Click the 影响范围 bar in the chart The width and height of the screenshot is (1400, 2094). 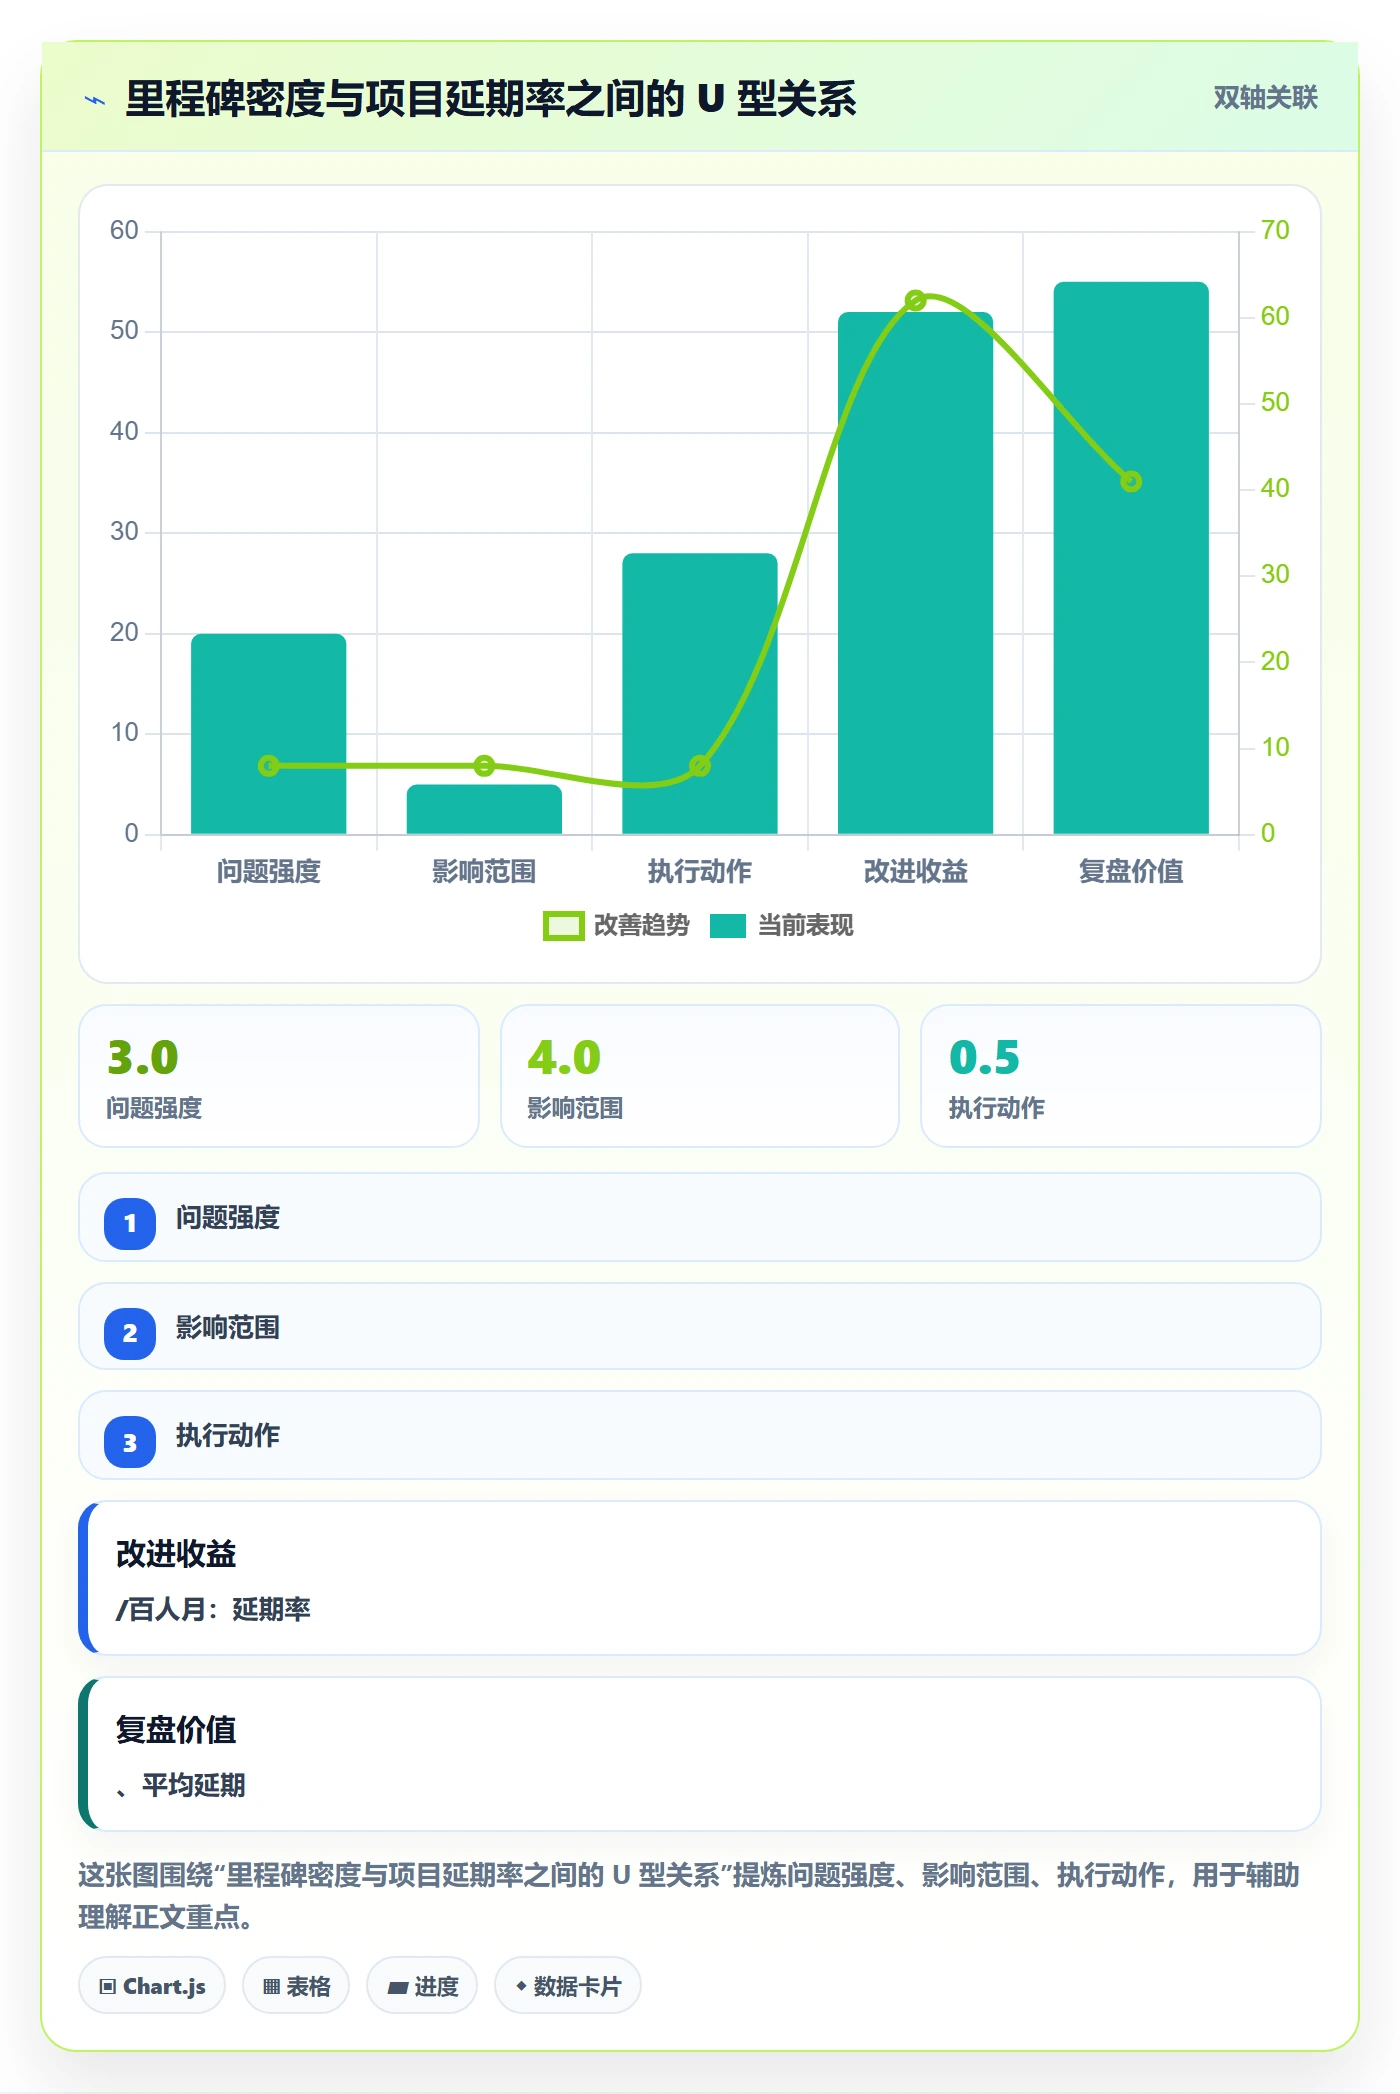tap(484, 809)
